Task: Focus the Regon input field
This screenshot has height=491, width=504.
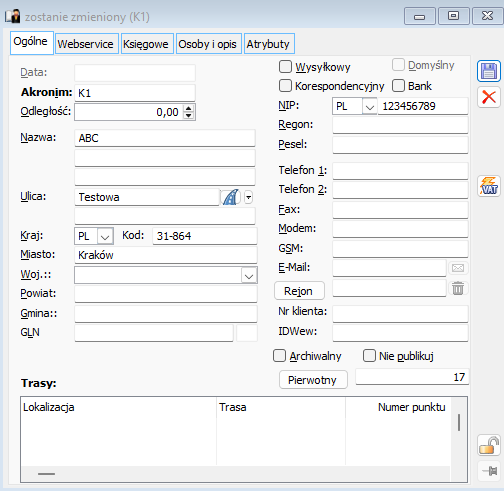Action: pyautogui.click(x=400, y=125)
